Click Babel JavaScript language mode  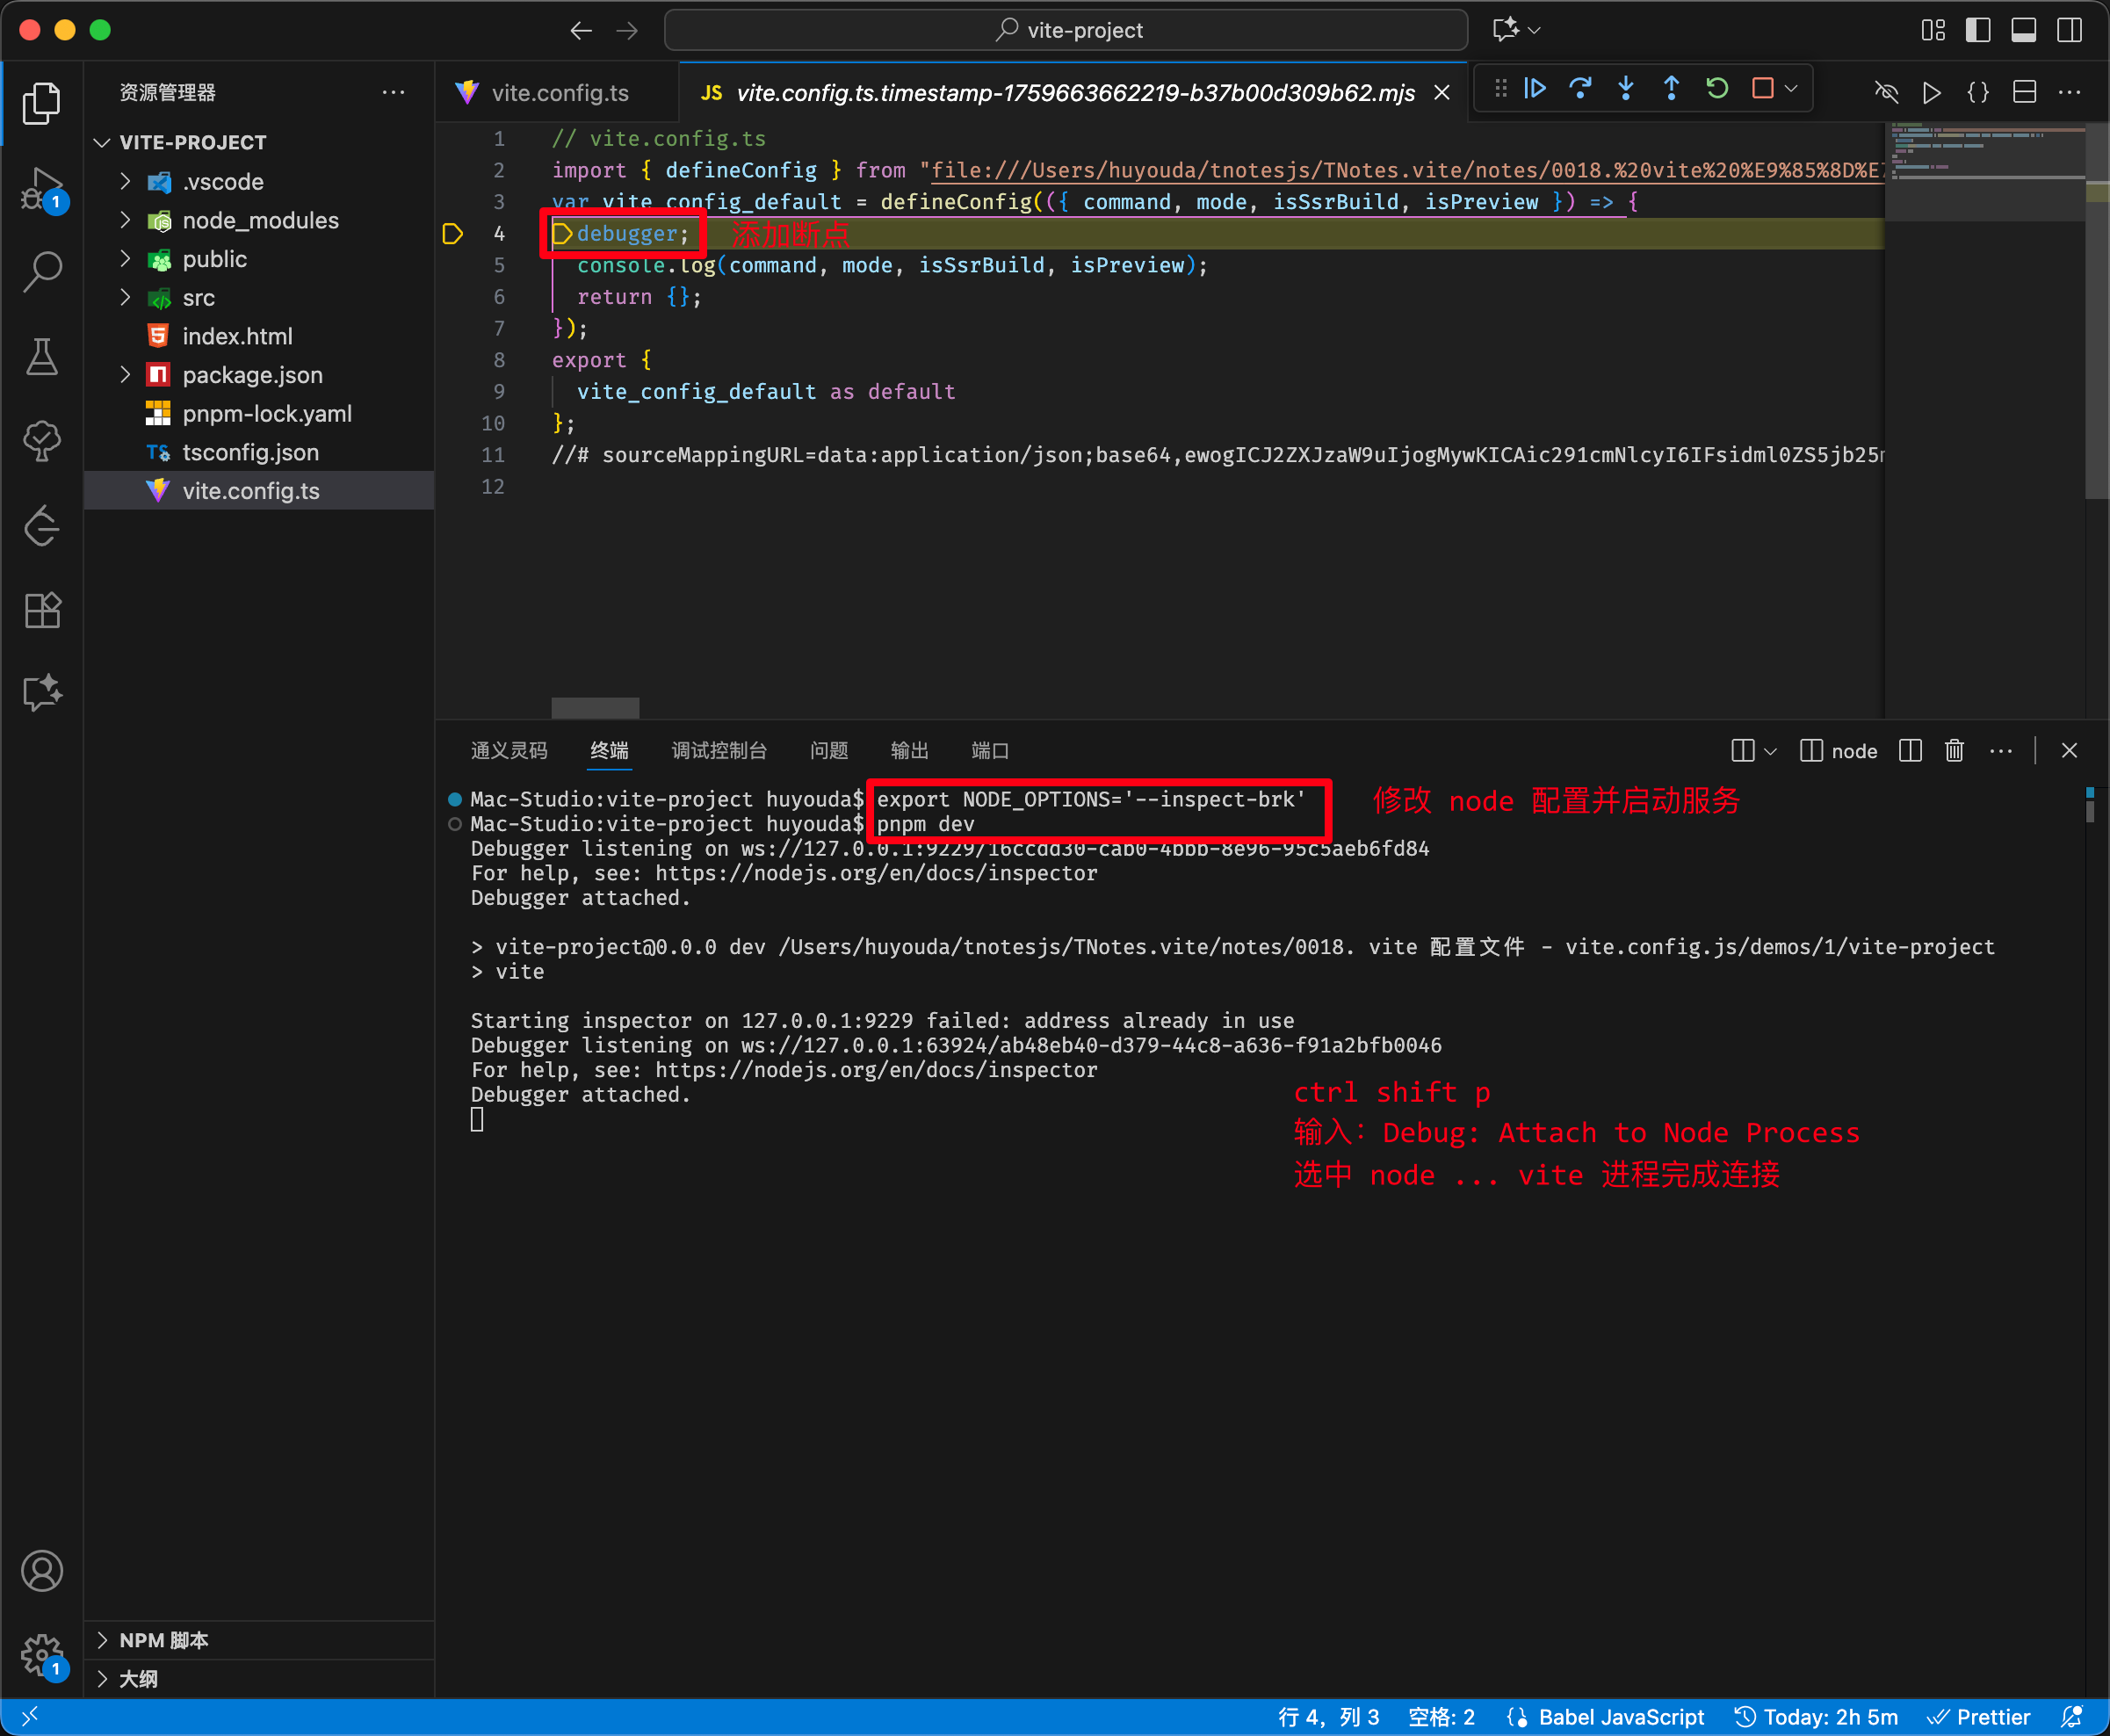click(x=1620, y=1717)
